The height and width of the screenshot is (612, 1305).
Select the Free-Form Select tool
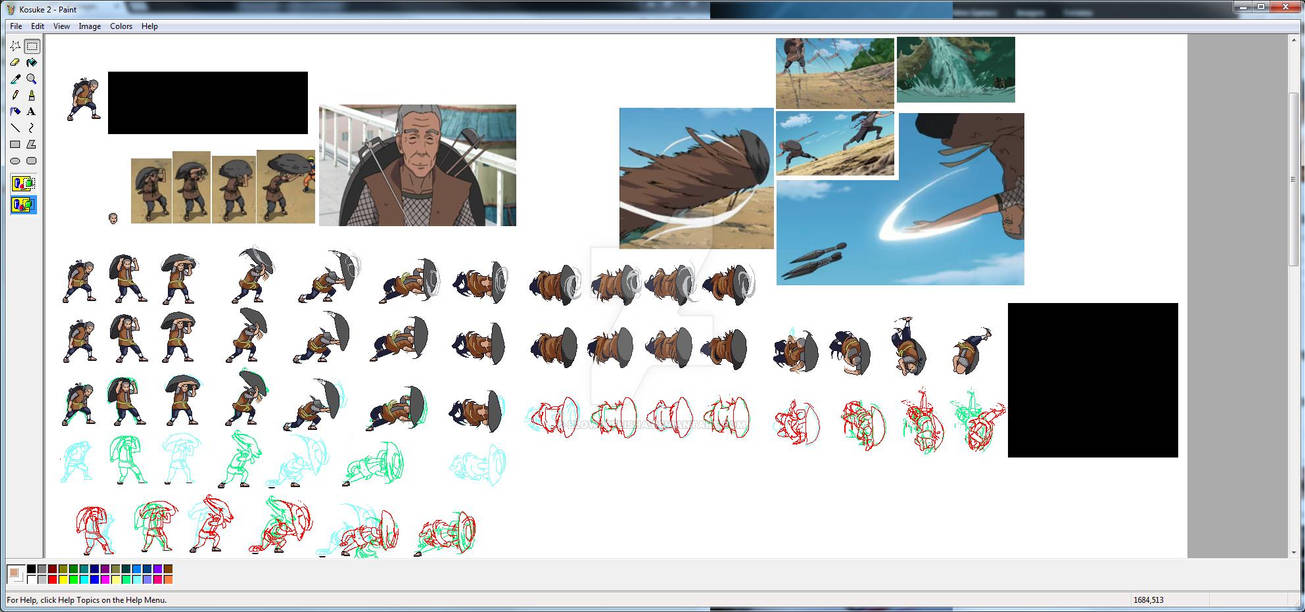point(15,46)
